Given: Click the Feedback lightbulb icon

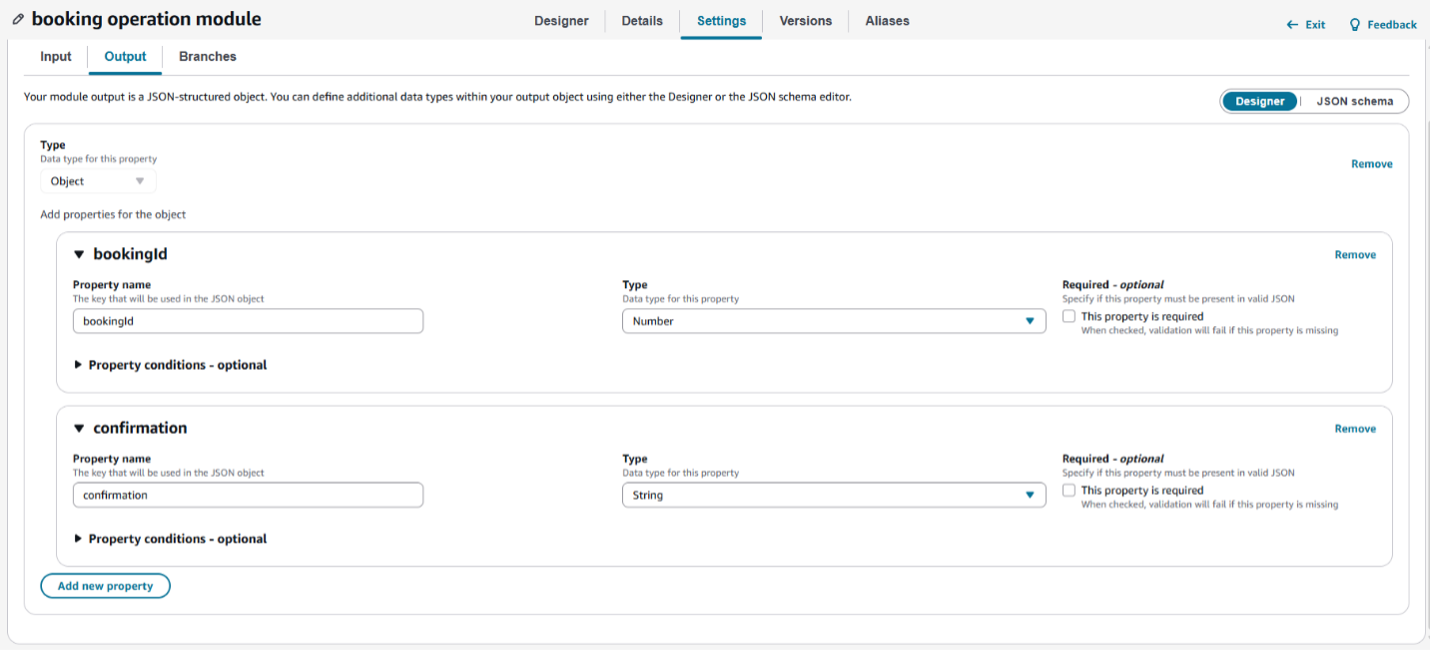Looking at the screenshot, I should click(1355, 25).
